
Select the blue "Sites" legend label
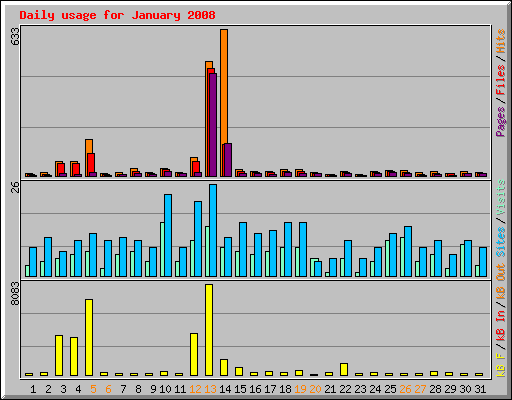tap(501, 242)
